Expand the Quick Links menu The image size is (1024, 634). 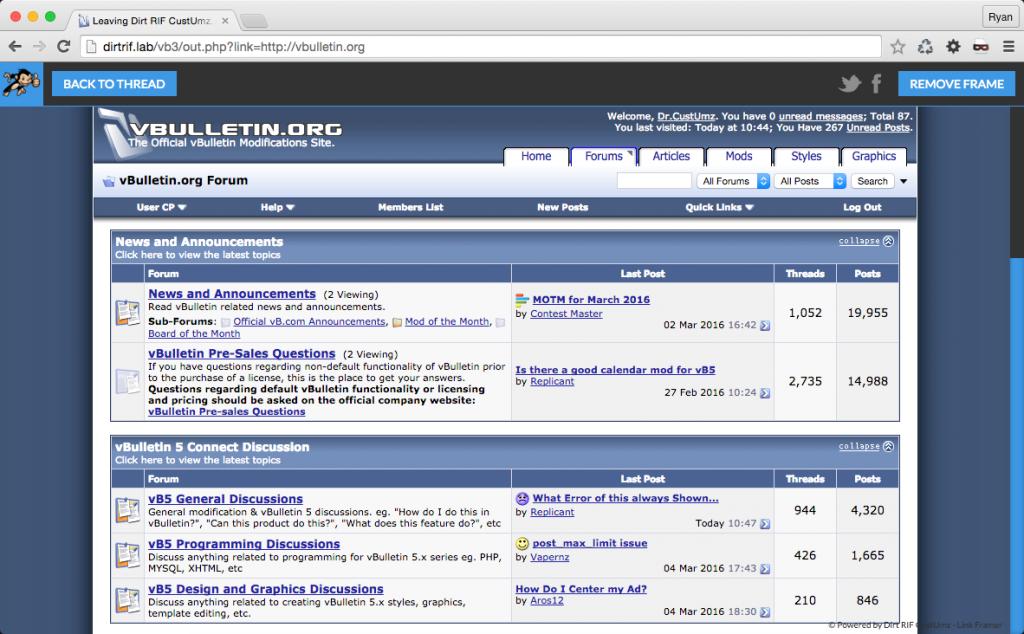pyautogui.click(x=720, y=207)
